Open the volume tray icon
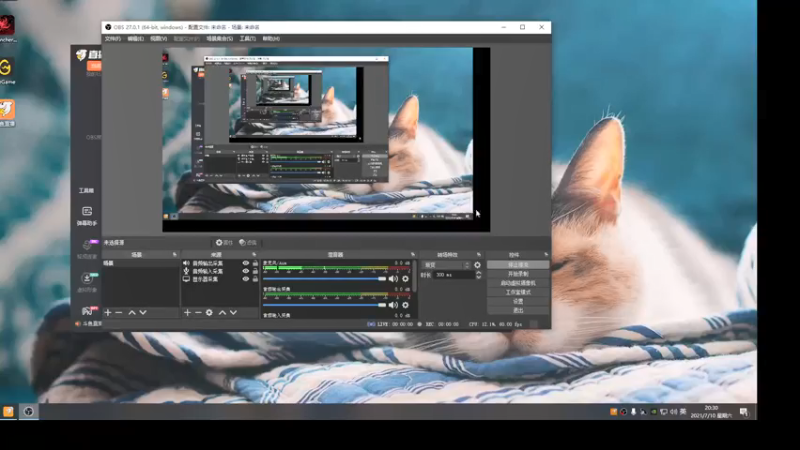This screenshot has width=800, height=450. click(x=673, y=412)
